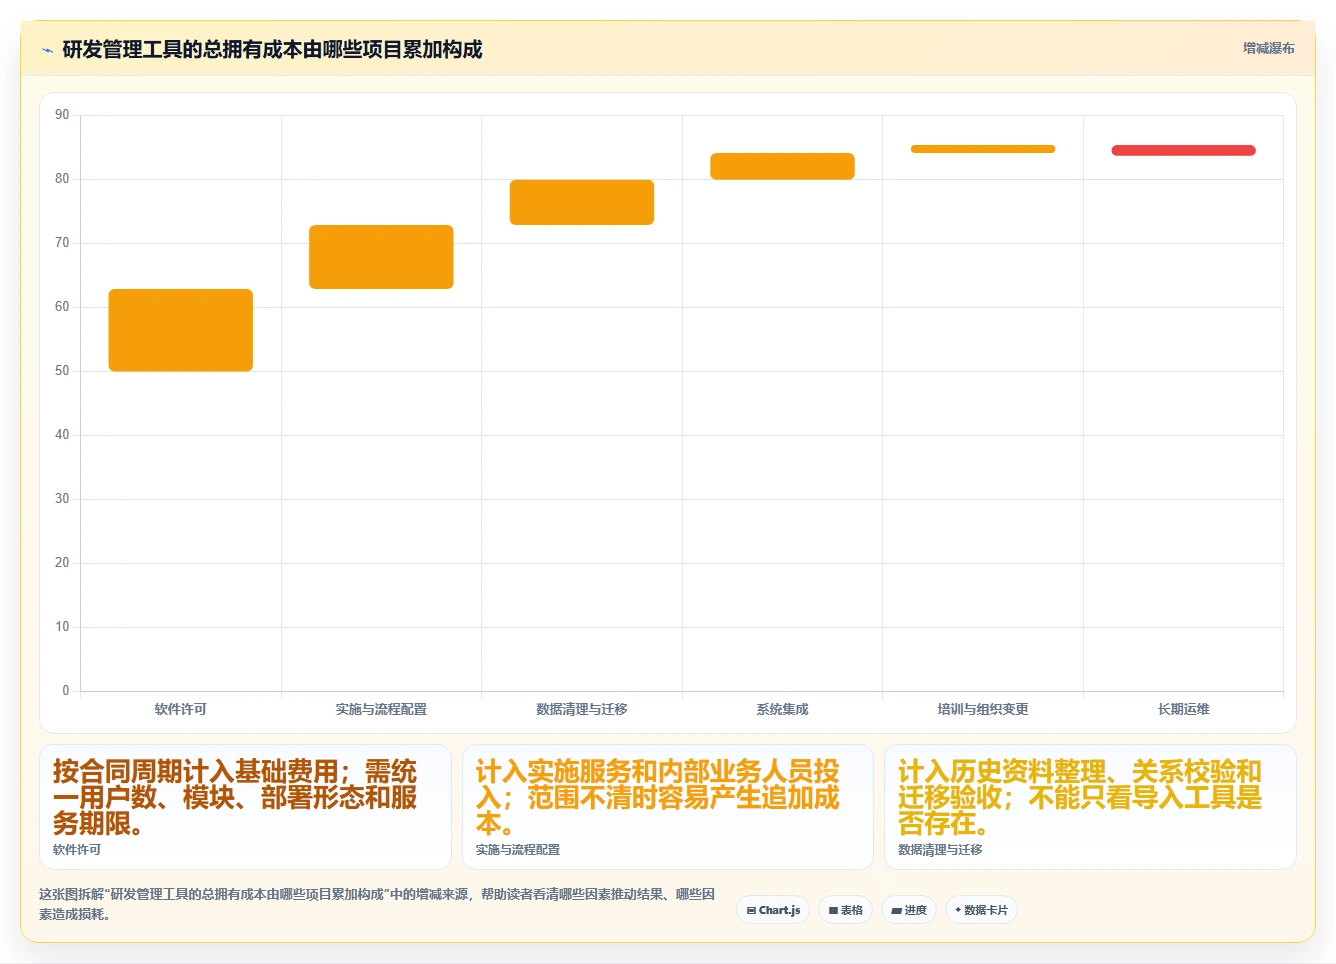Click the y-axis value 50

[x=62, y=371]
